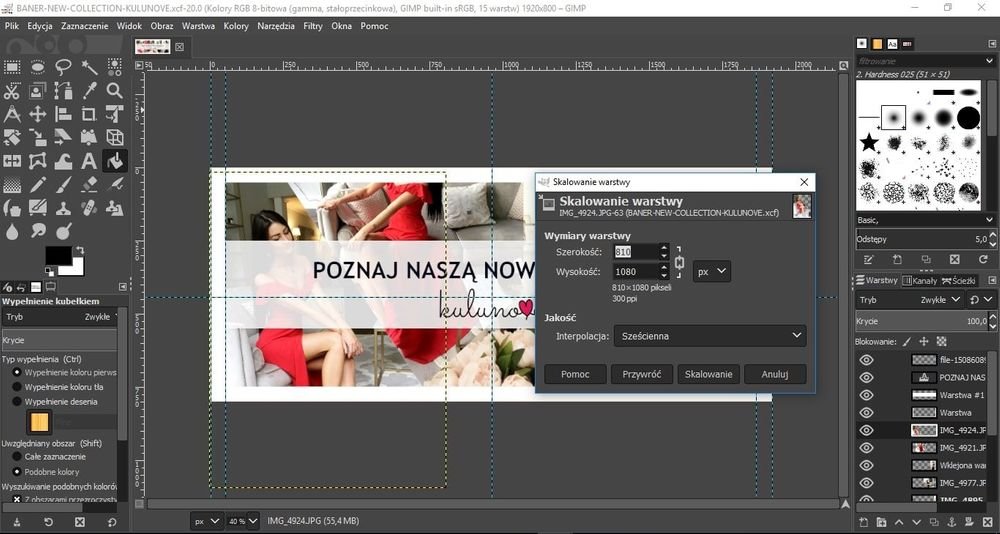Activate the Paths tool
Viewport: 1000px width, 534px height.
(x=63, y=91)
